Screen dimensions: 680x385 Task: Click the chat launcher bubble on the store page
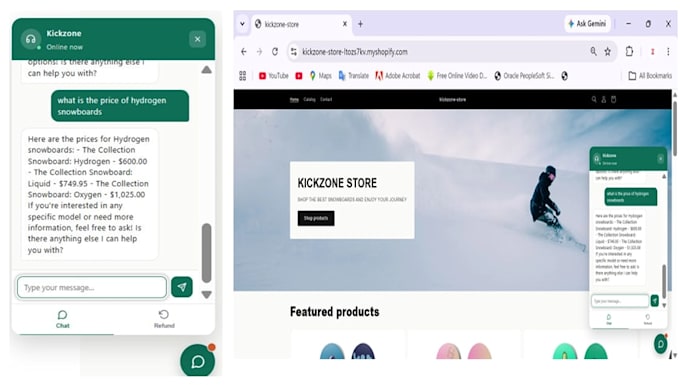660,344
